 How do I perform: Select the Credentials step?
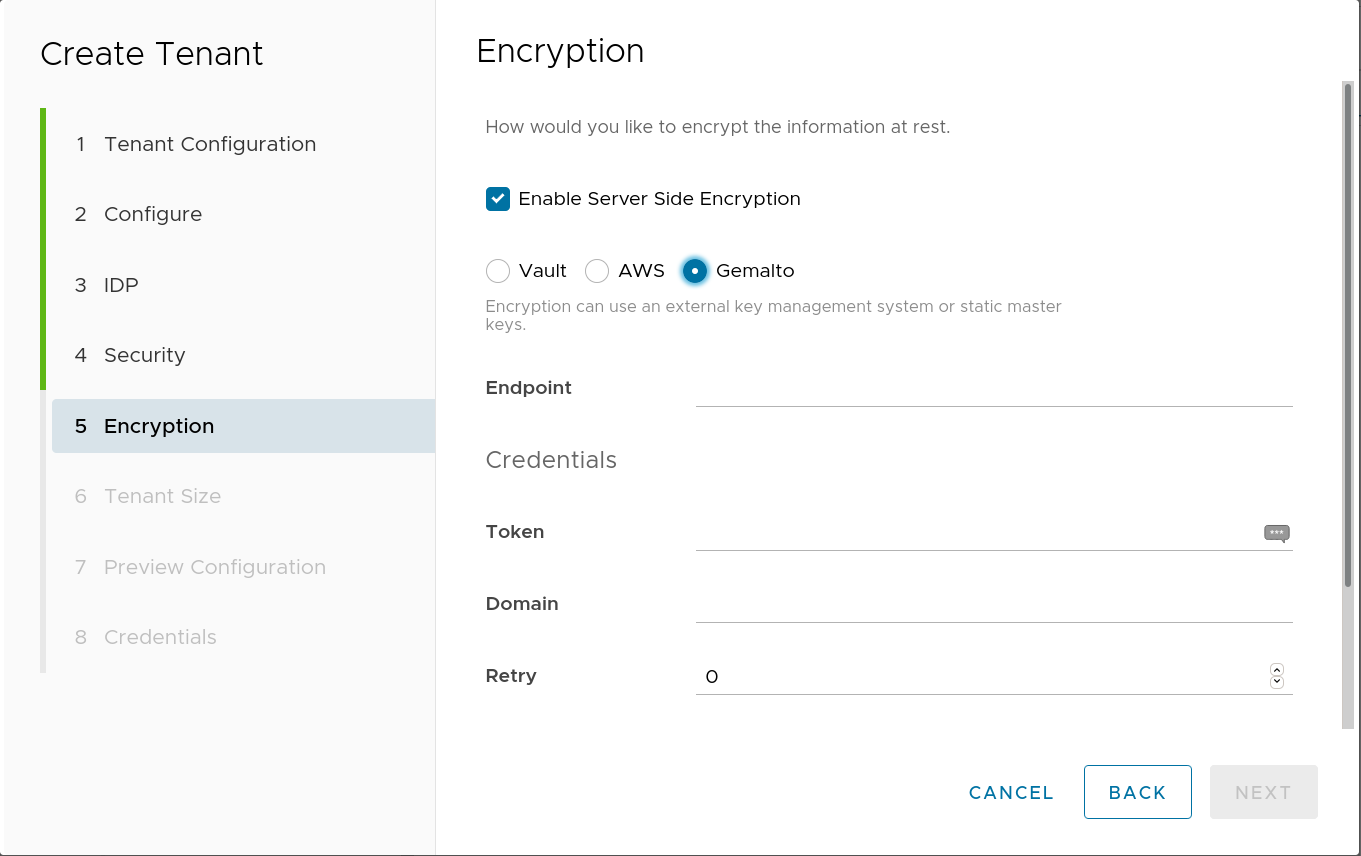(160, 637)
